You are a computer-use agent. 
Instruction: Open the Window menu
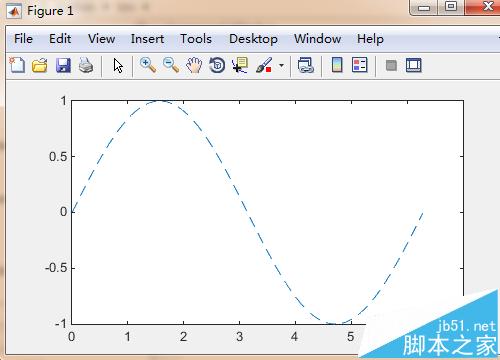[317, 39]
